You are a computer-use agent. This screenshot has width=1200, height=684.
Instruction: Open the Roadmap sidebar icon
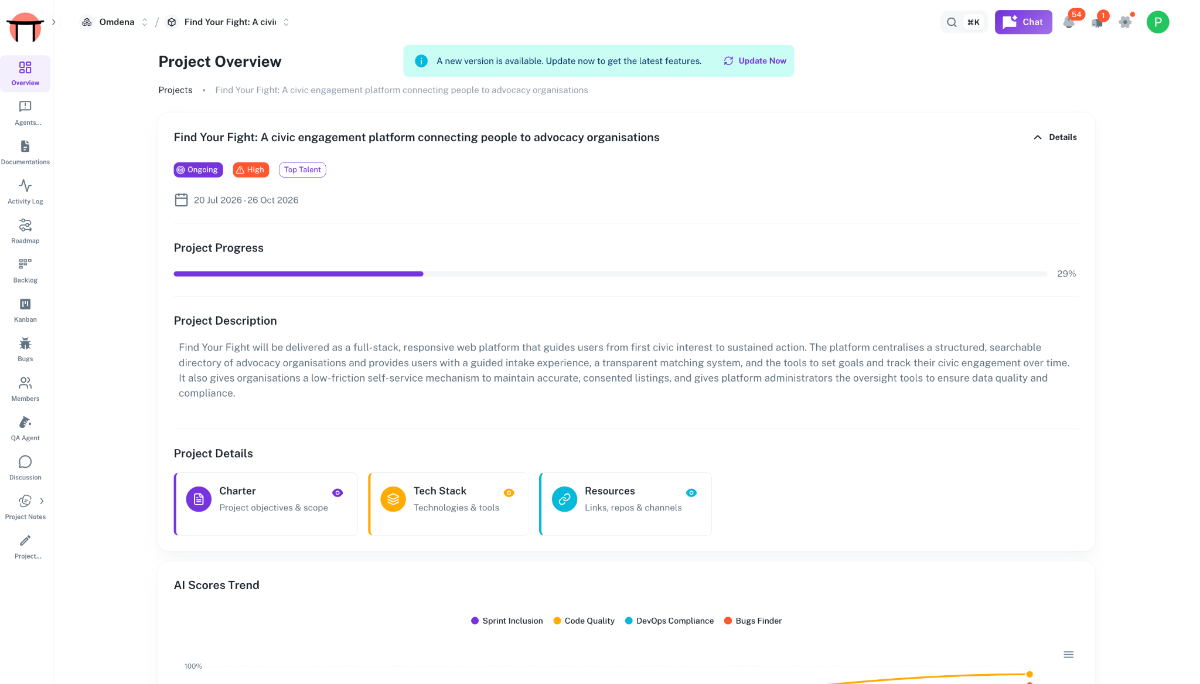[25, 225]
